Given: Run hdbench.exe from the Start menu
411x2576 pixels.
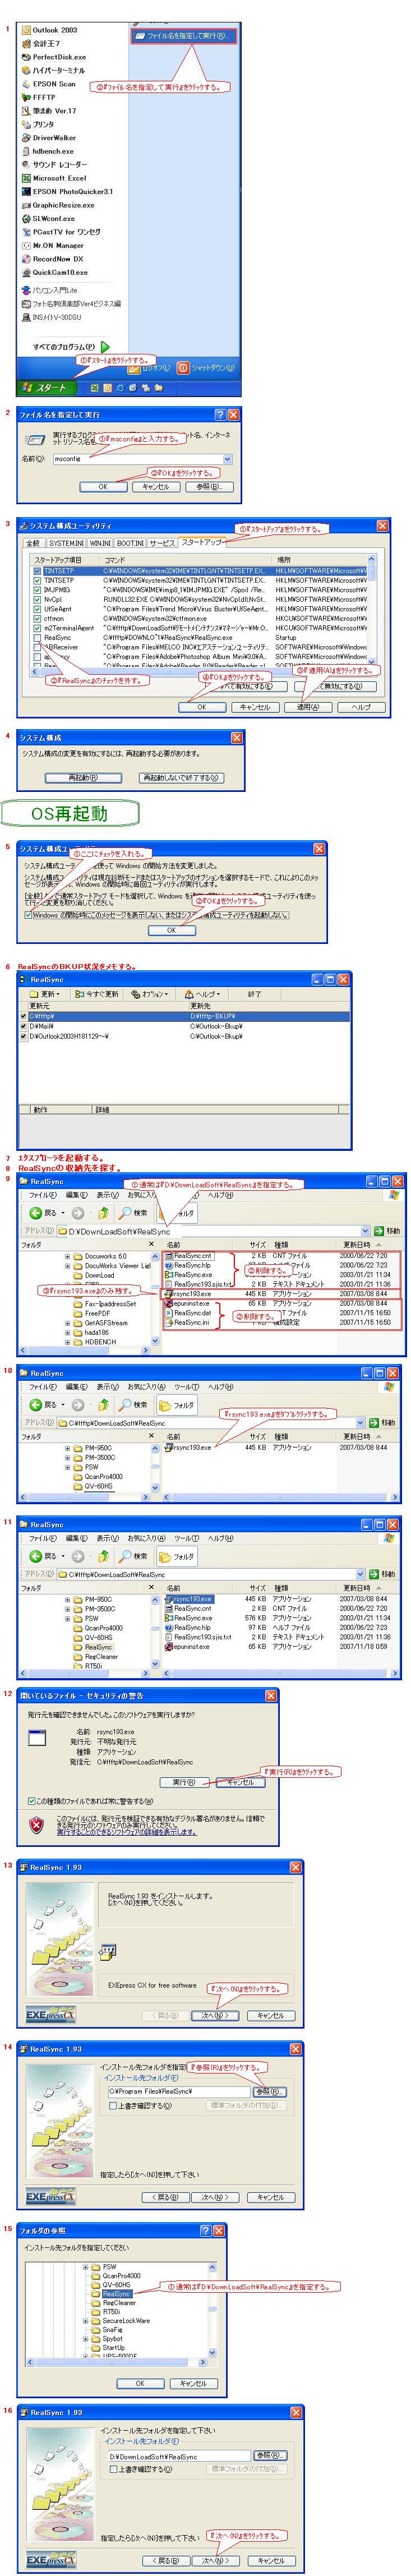Looking at the screenshot, I should [x=47, y=151].
